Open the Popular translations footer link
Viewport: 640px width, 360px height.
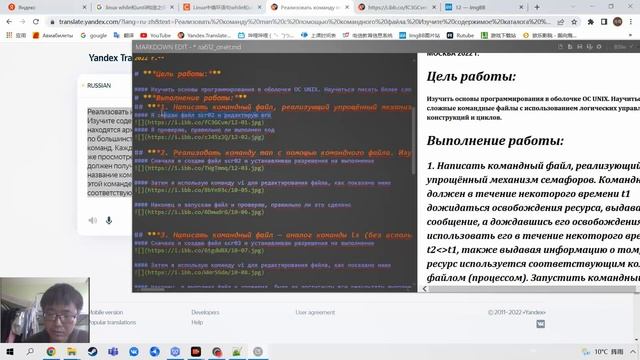pos(113,322)
